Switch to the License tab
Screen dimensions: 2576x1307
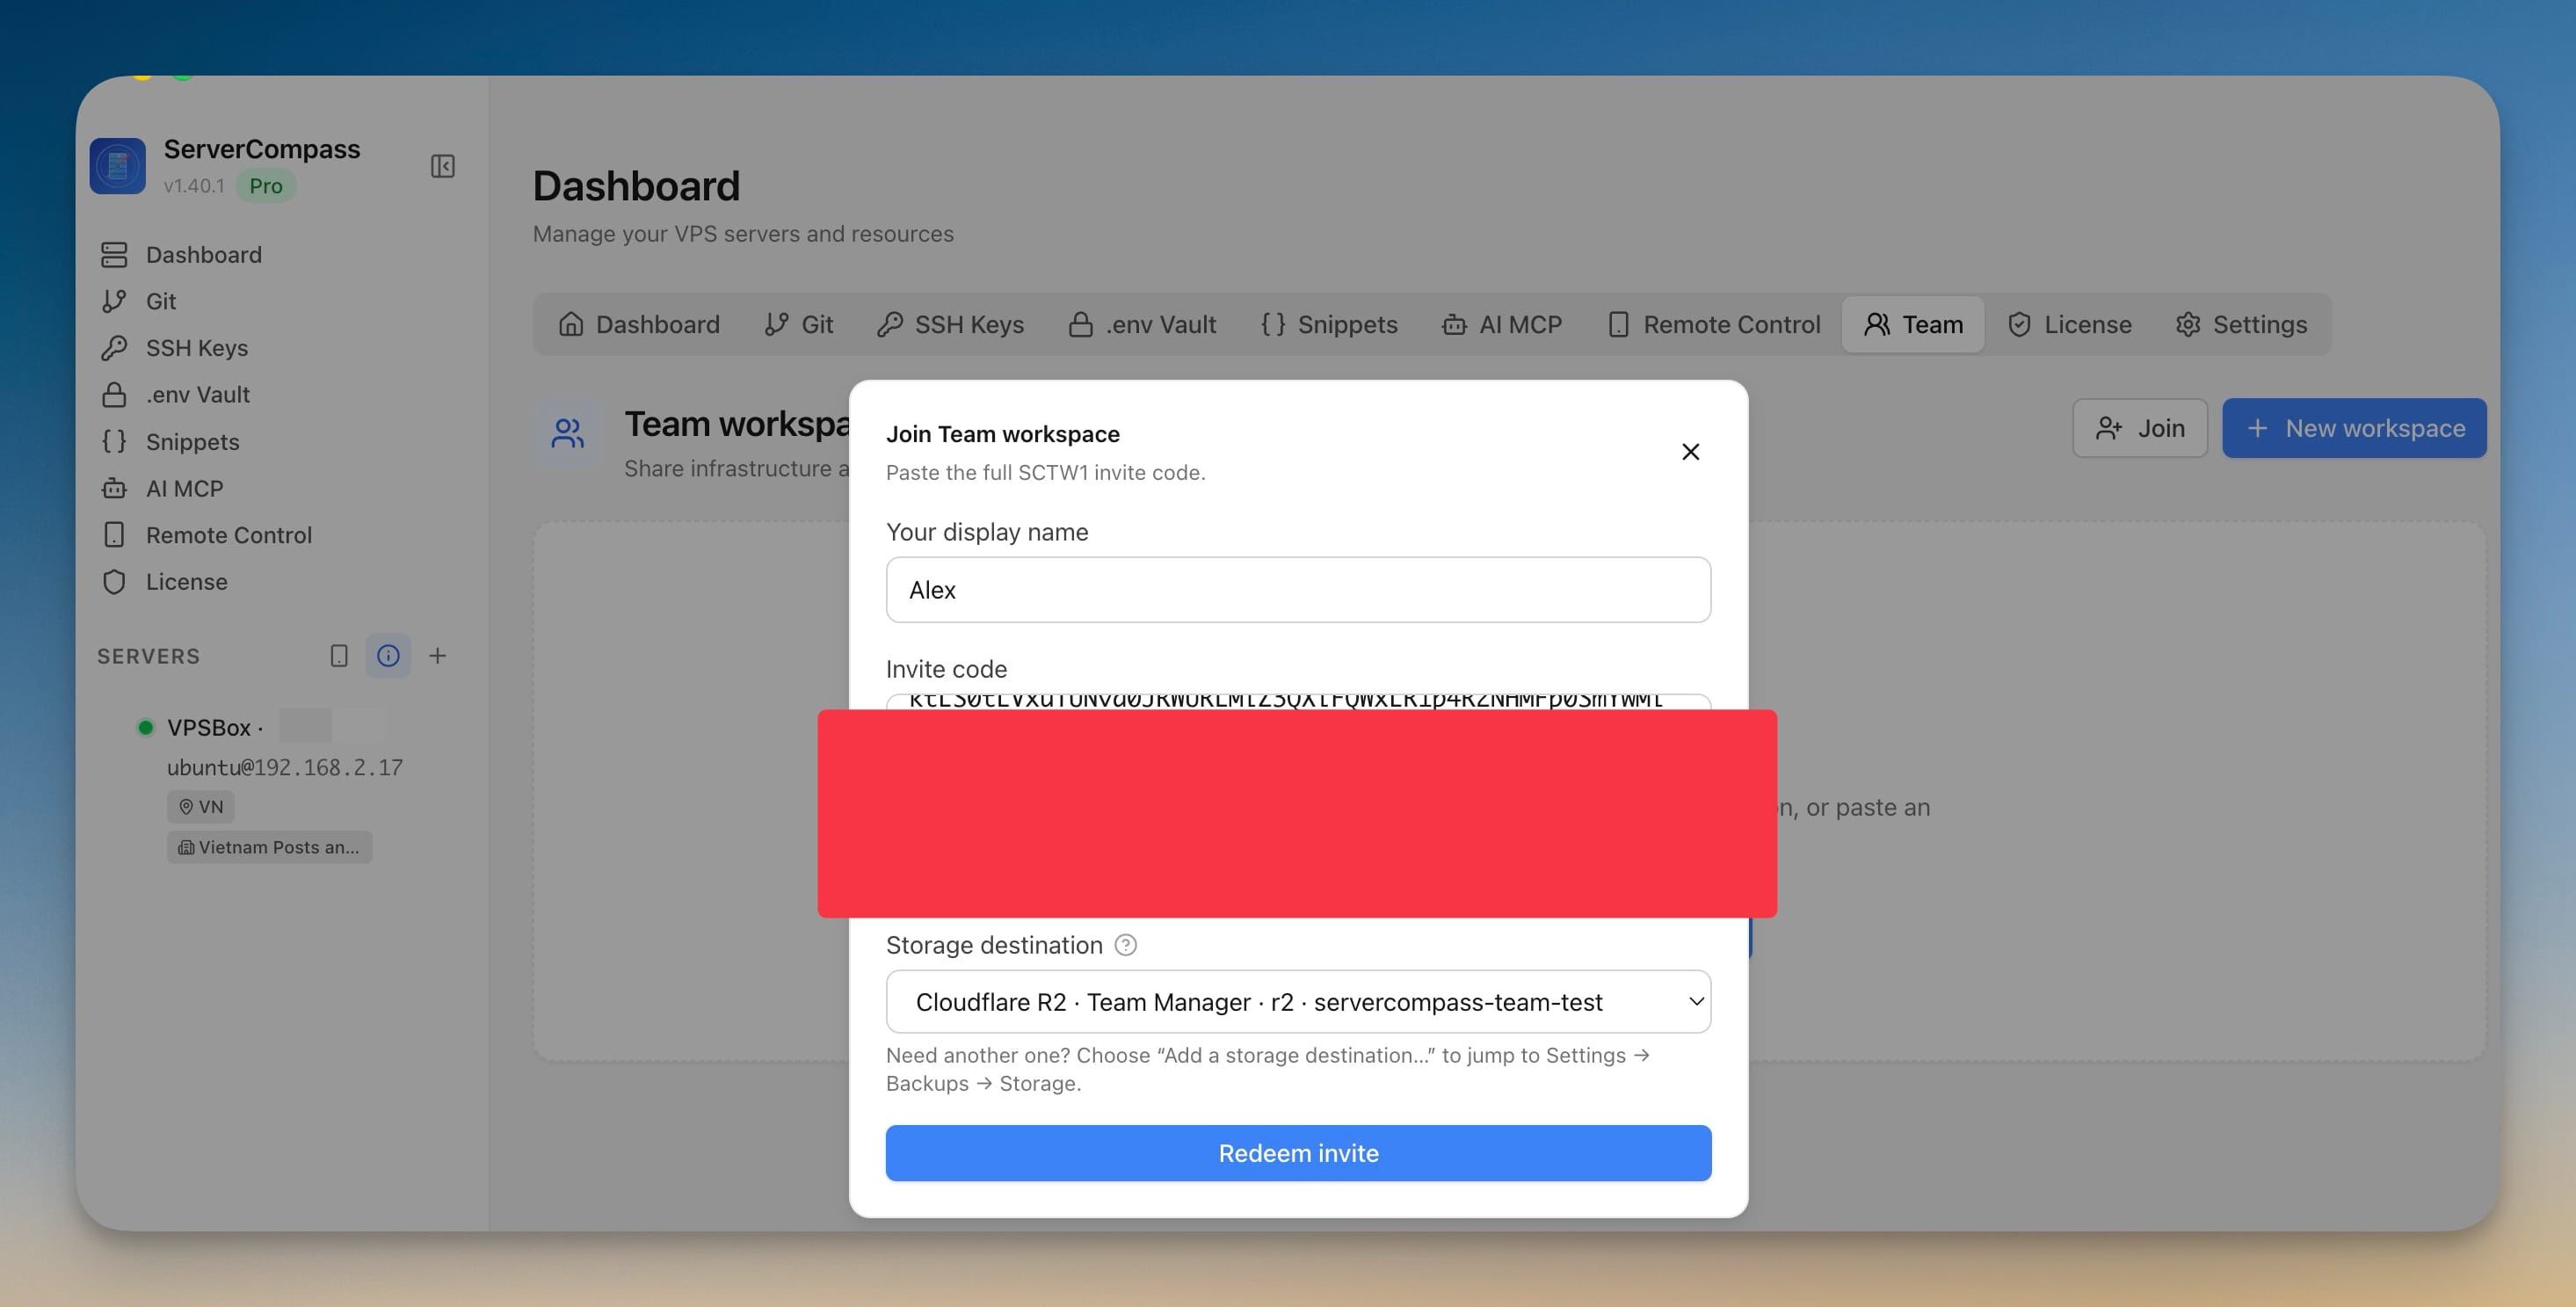pos(2069,324)
